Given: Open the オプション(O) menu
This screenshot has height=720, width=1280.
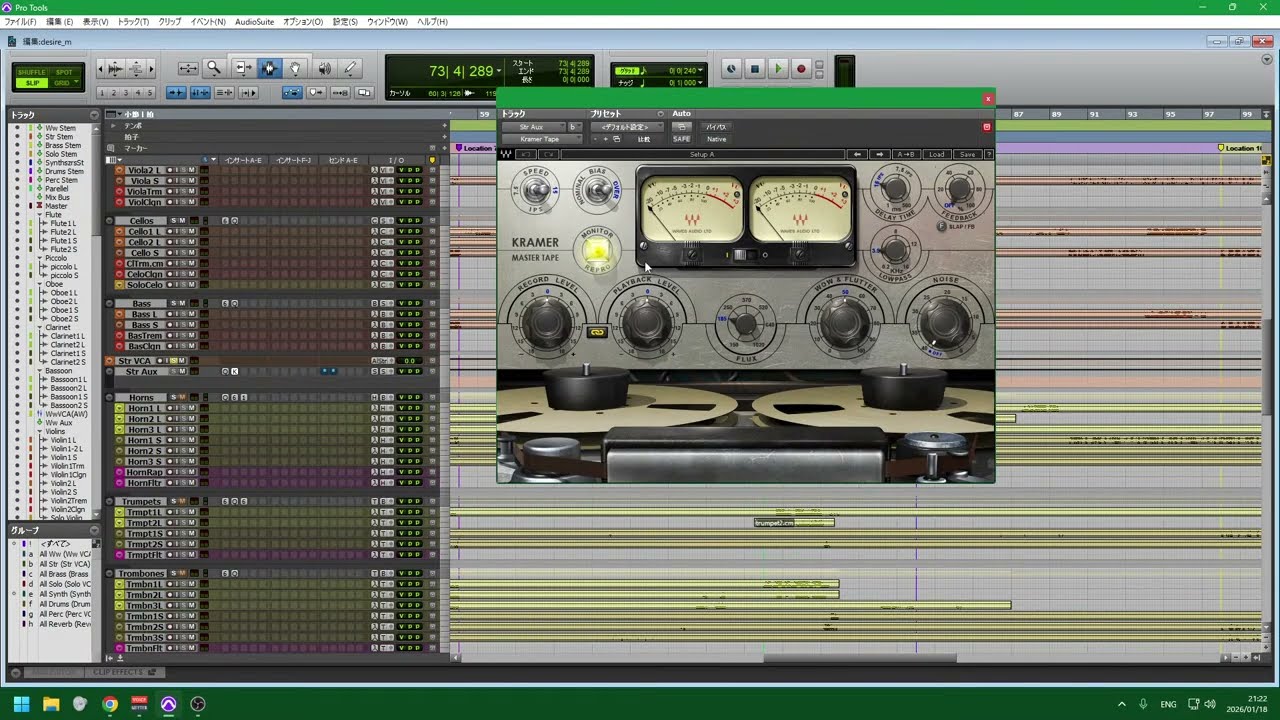Looking at the screenshot, I should click(303, 21).
